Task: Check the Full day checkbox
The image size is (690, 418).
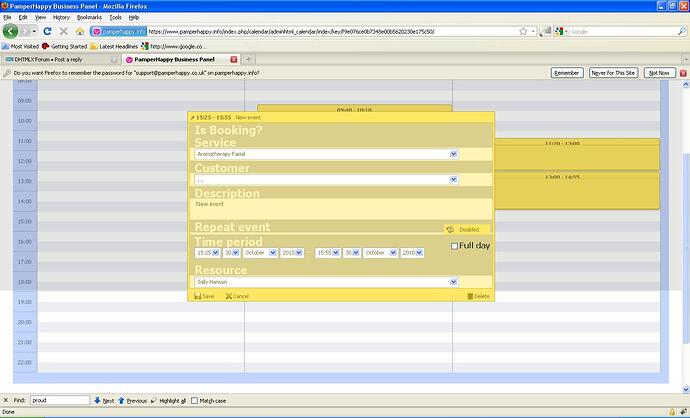Action: pyautogui.click(x=454, y=246)
